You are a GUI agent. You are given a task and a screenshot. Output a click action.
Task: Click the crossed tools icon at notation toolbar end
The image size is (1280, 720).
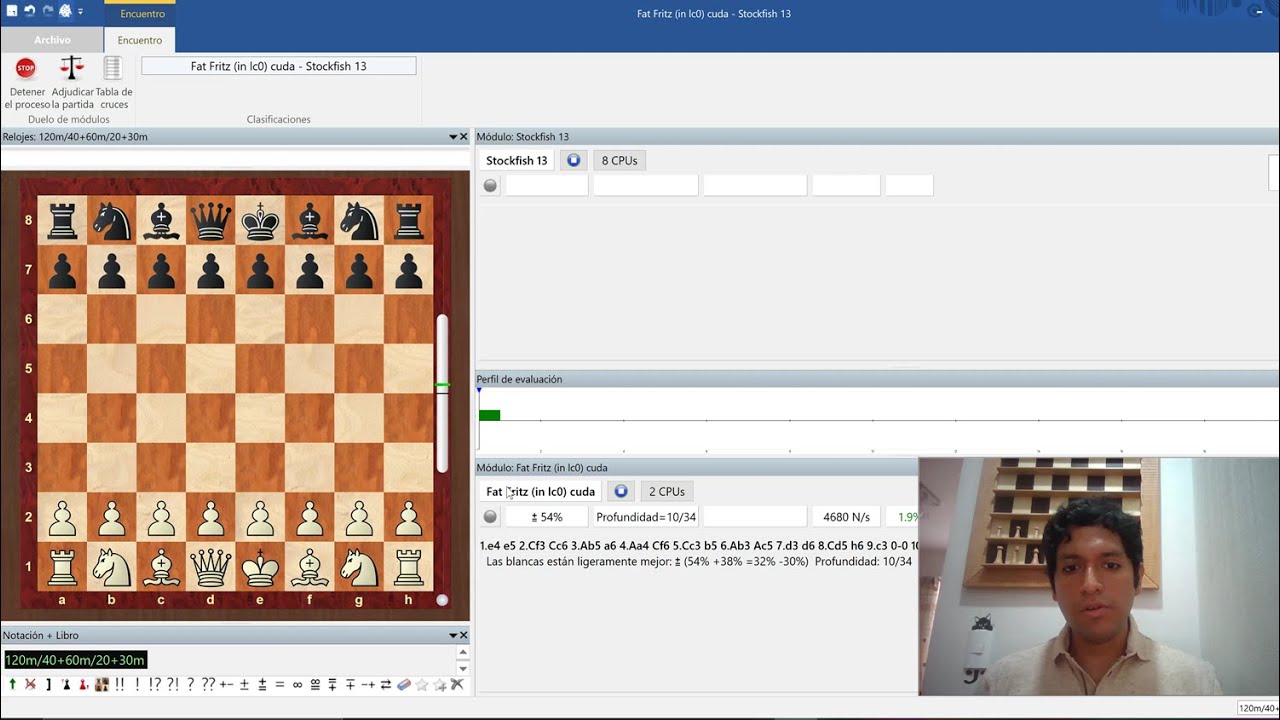457,685
